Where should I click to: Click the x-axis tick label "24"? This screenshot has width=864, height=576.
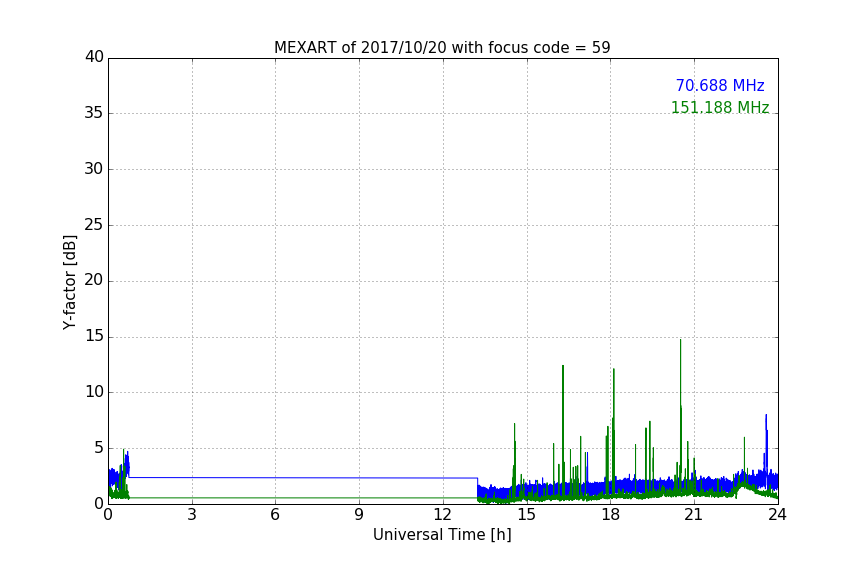(x=777, y=515)
